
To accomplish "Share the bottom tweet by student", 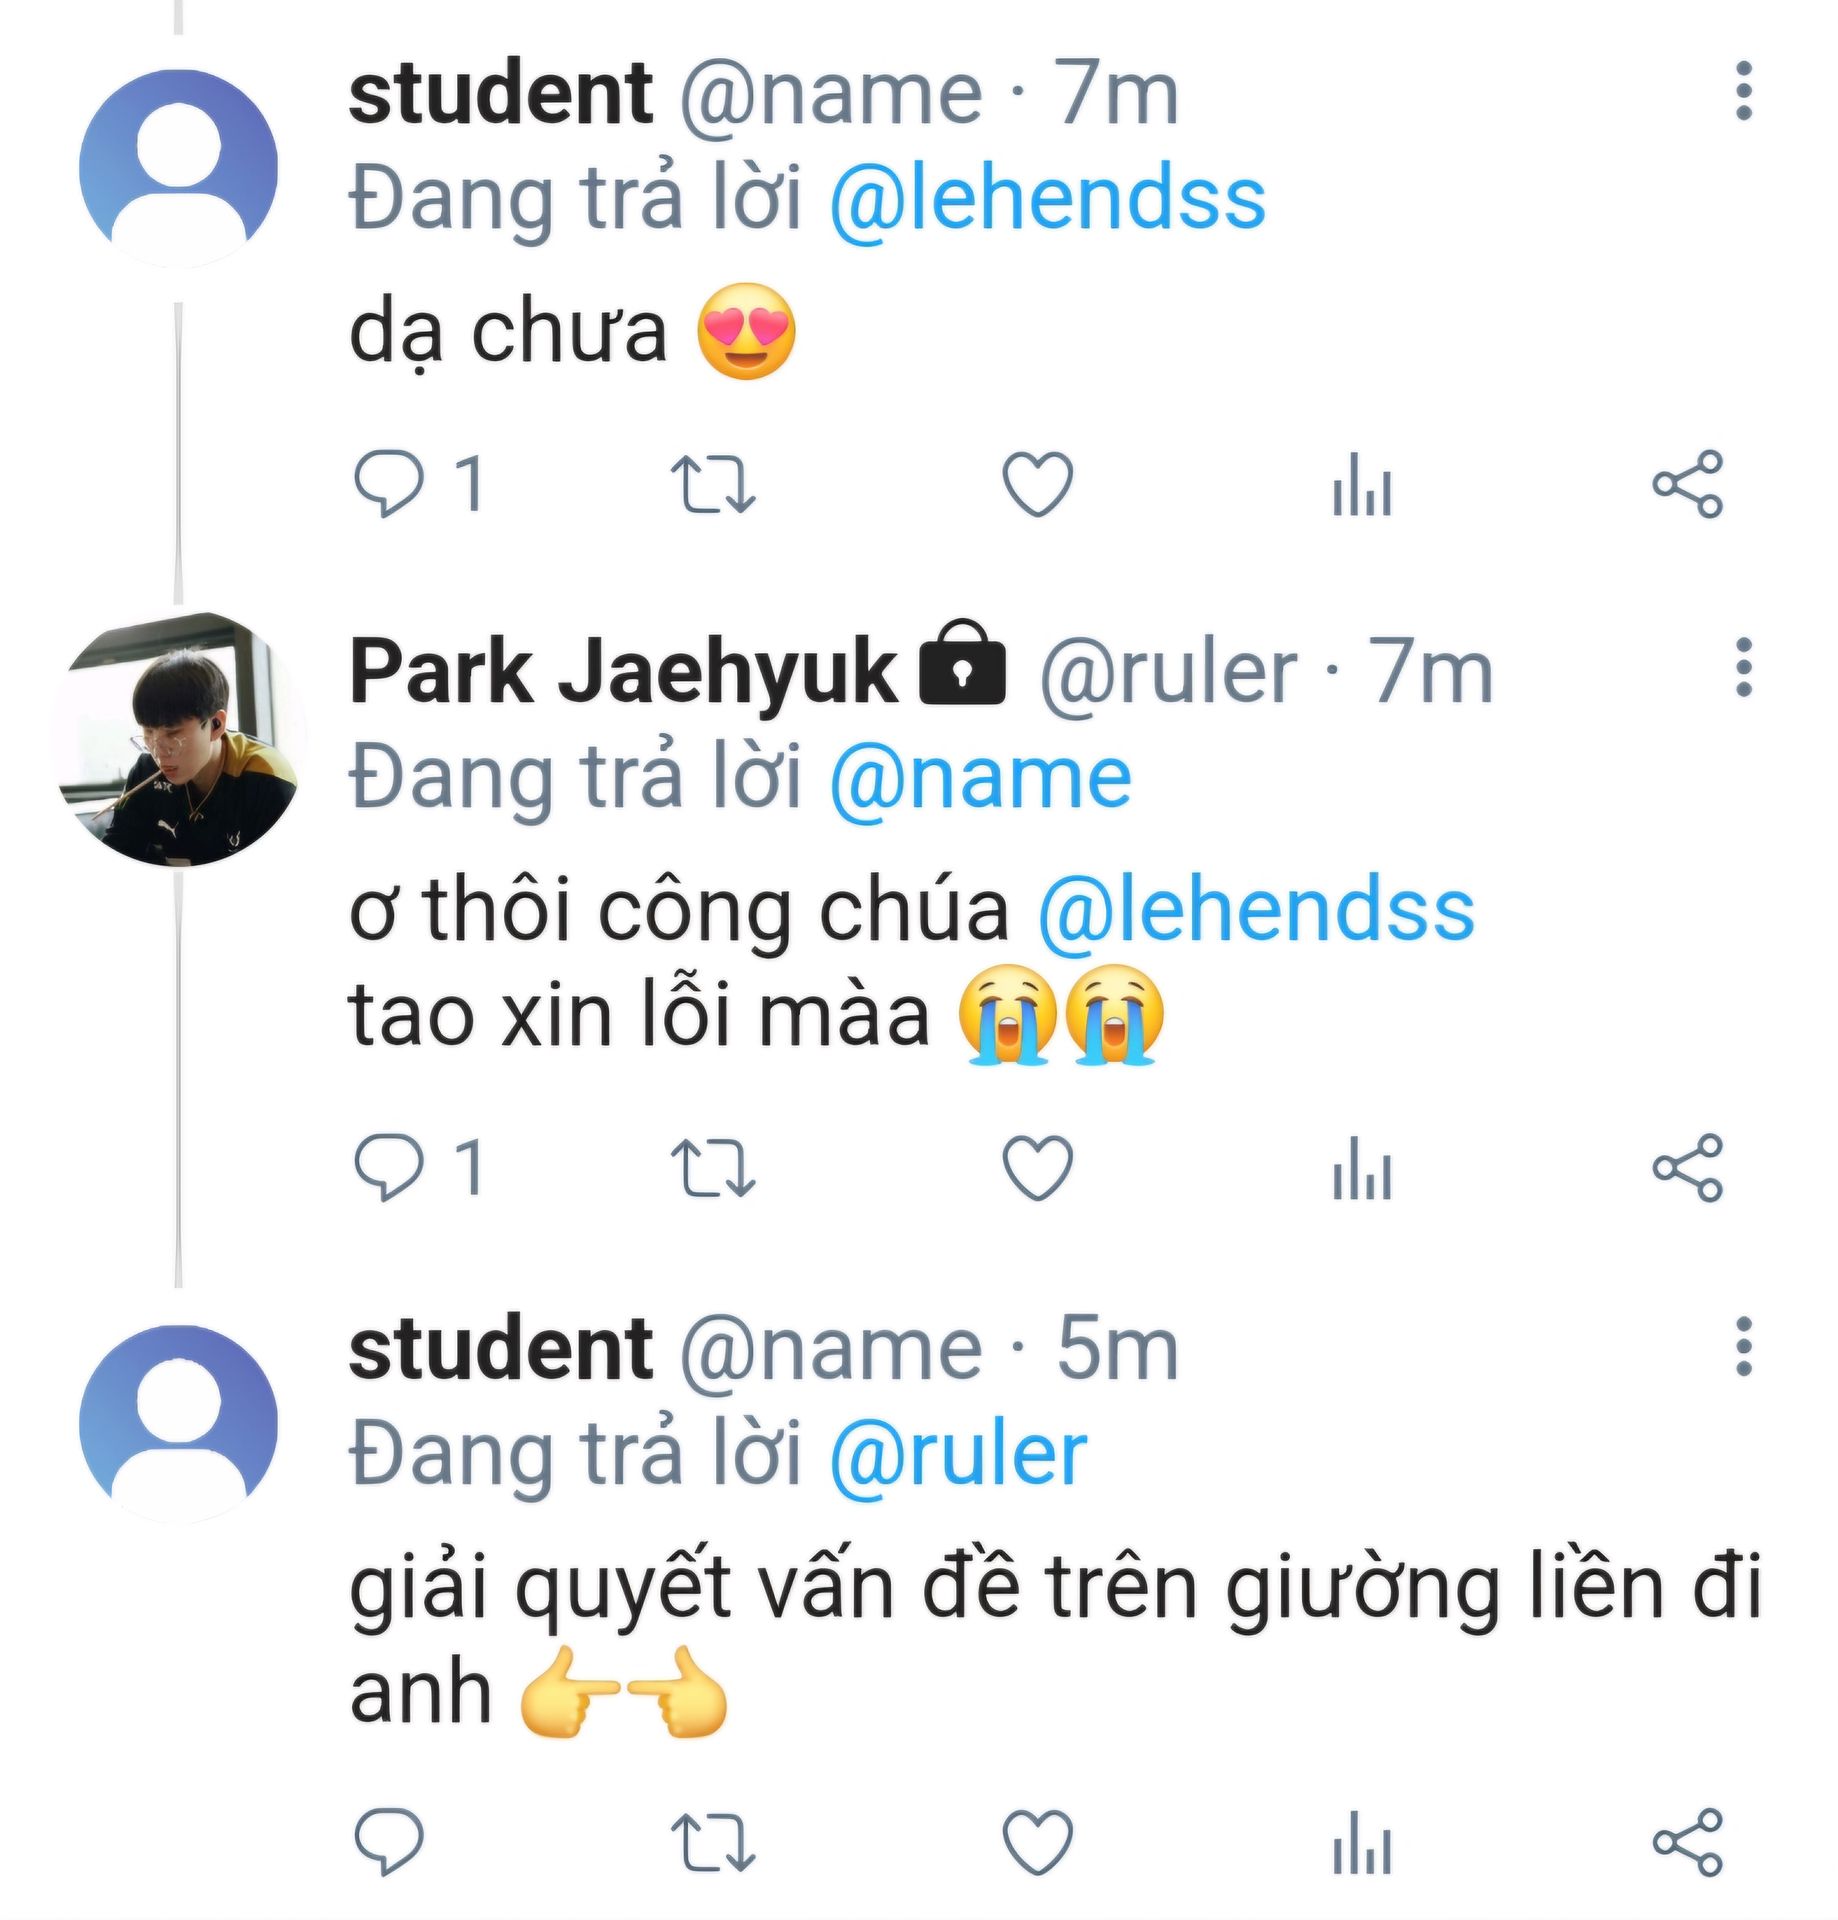I will (1687, 1842).
